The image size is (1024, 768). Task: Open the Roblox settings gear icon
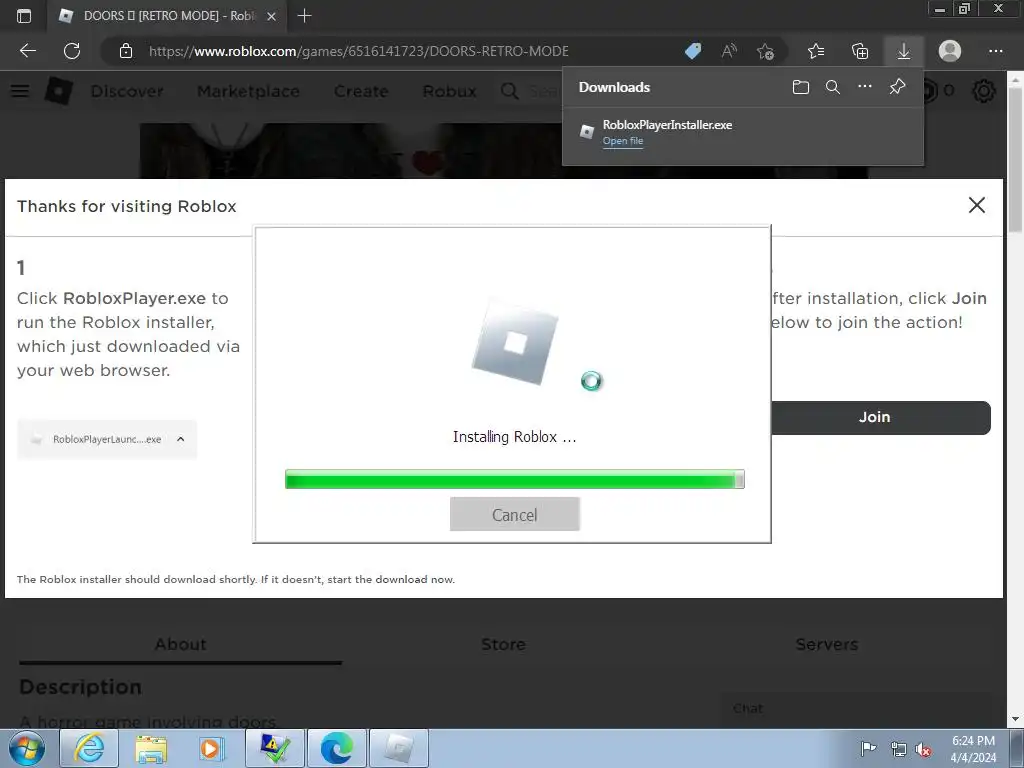click(x=984, y=91)
